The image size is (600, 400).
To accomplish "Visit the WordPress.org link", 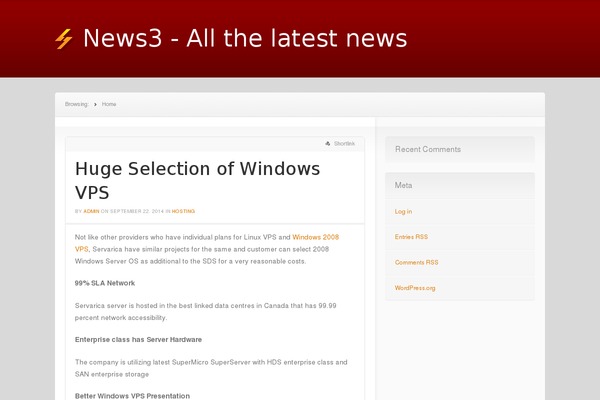I will tap(415, 288).
